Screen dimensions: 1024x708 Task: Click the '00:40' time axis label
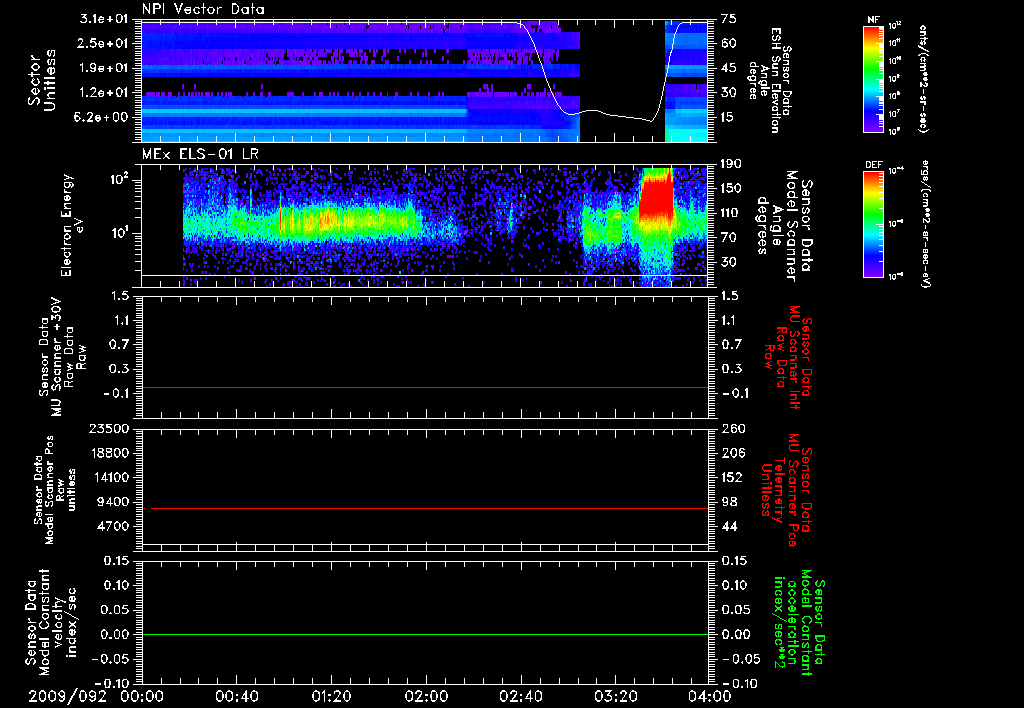[x=236, y=696]
